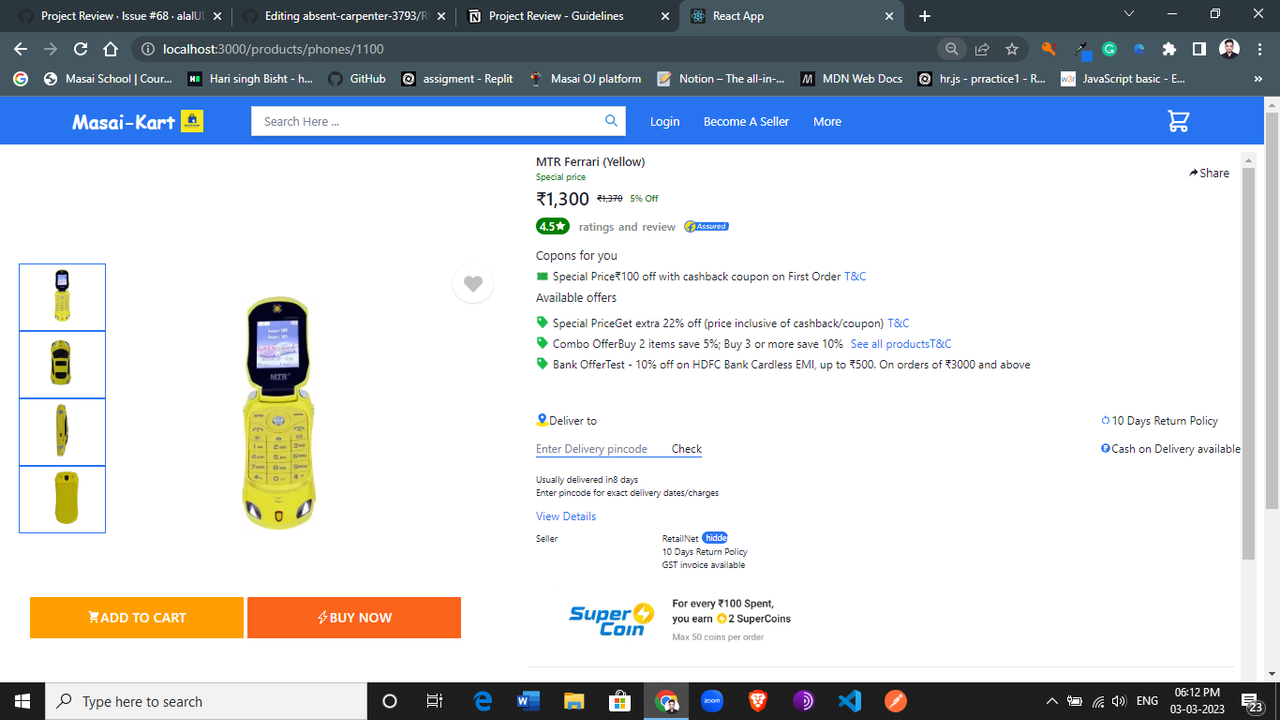
Task: Open Microsoft Store from taskbar
Action: (620, 701)
